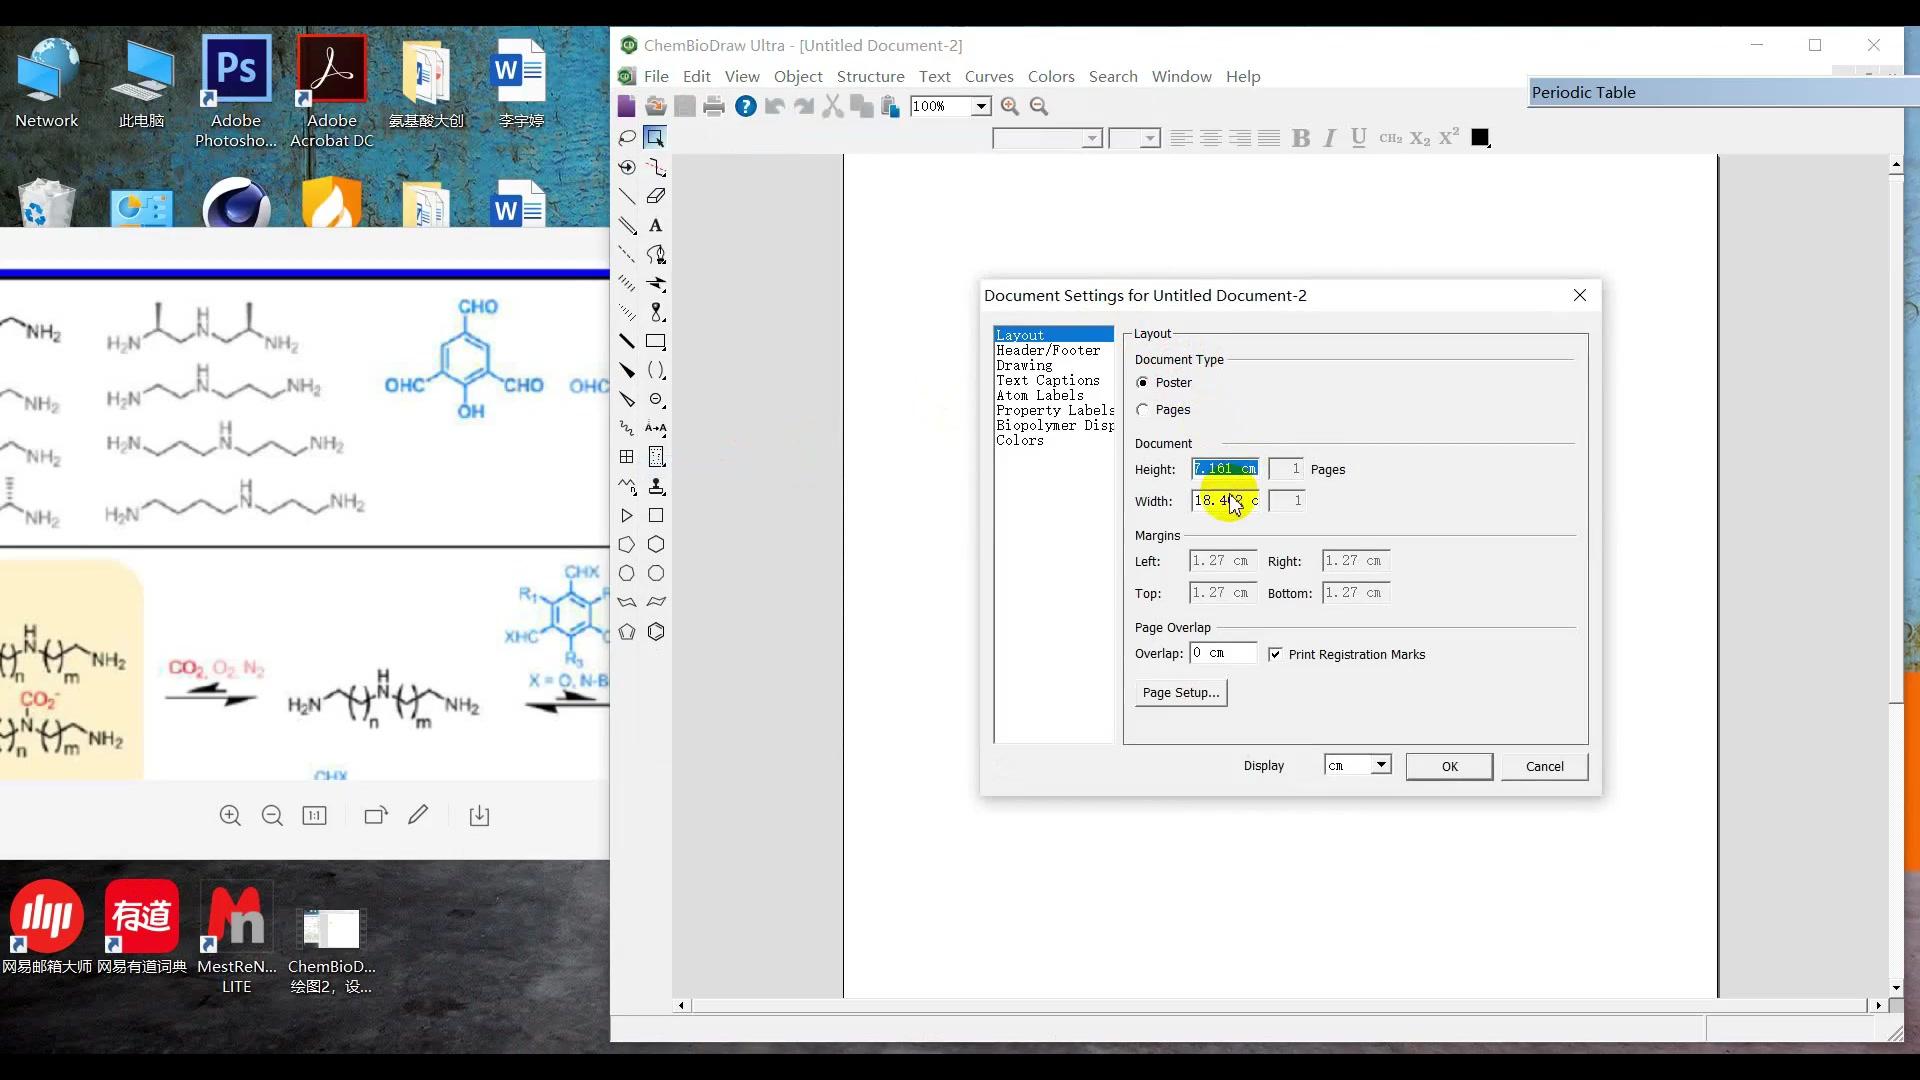The image size is (1920, 1080).
Task: Activate the Table tool
Action: pos(626,456)
